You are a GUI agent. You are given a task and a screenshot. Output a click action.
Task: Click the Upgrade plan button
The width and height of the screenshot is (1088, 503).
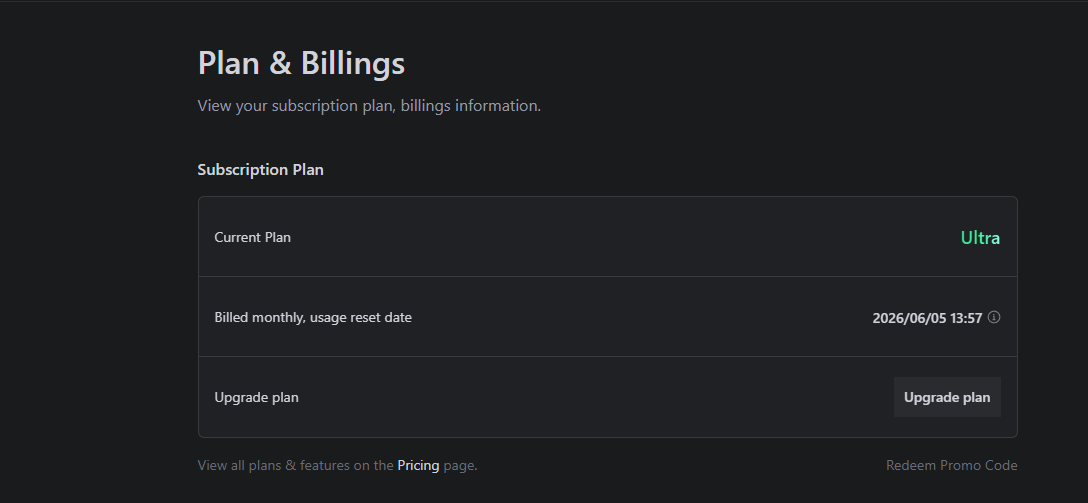(947, 398)
